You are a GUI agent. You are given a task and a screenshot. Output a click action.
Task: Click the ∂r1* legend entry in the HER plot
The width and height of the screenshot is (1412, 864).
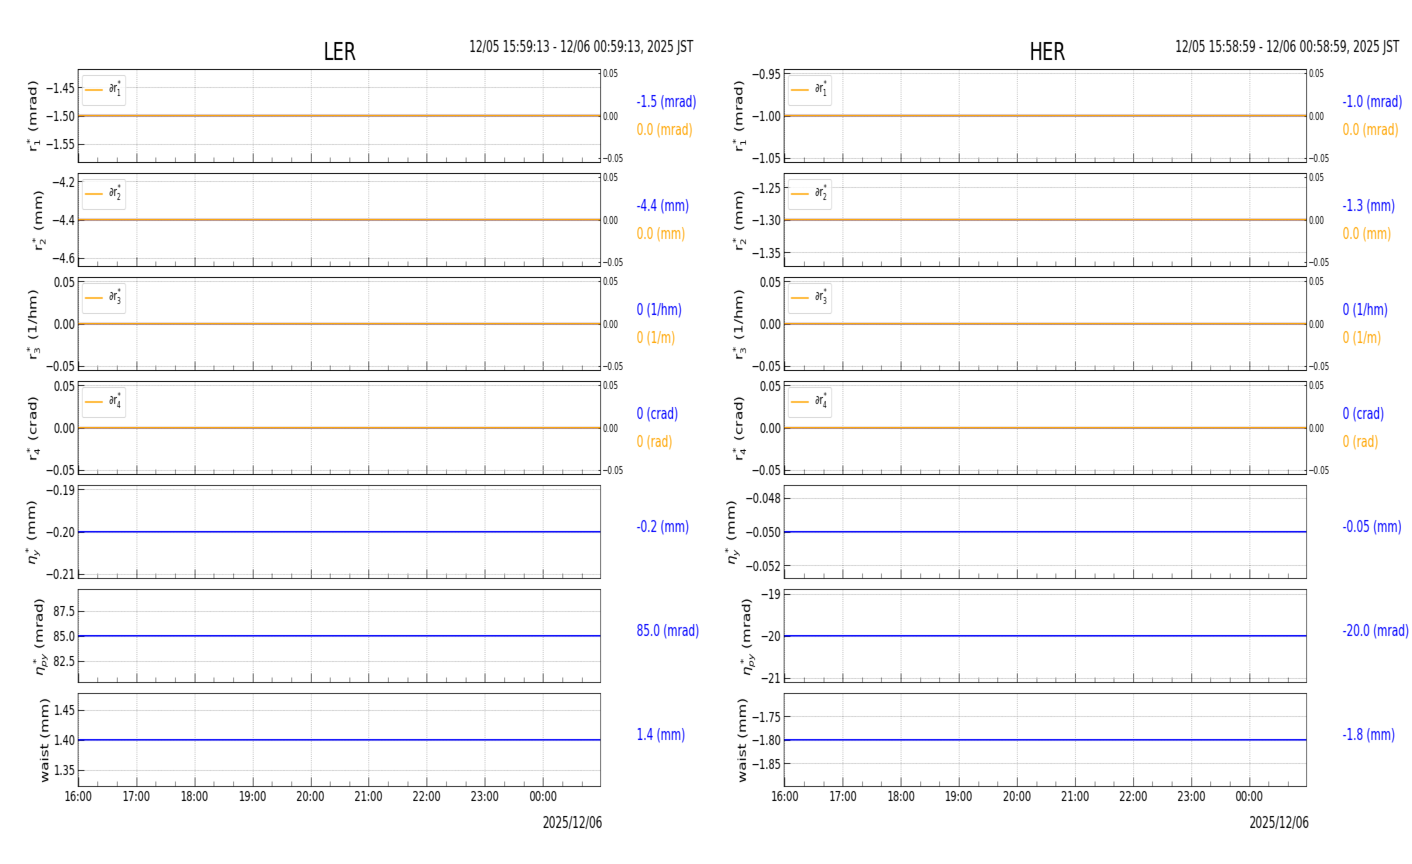point(810,90)
